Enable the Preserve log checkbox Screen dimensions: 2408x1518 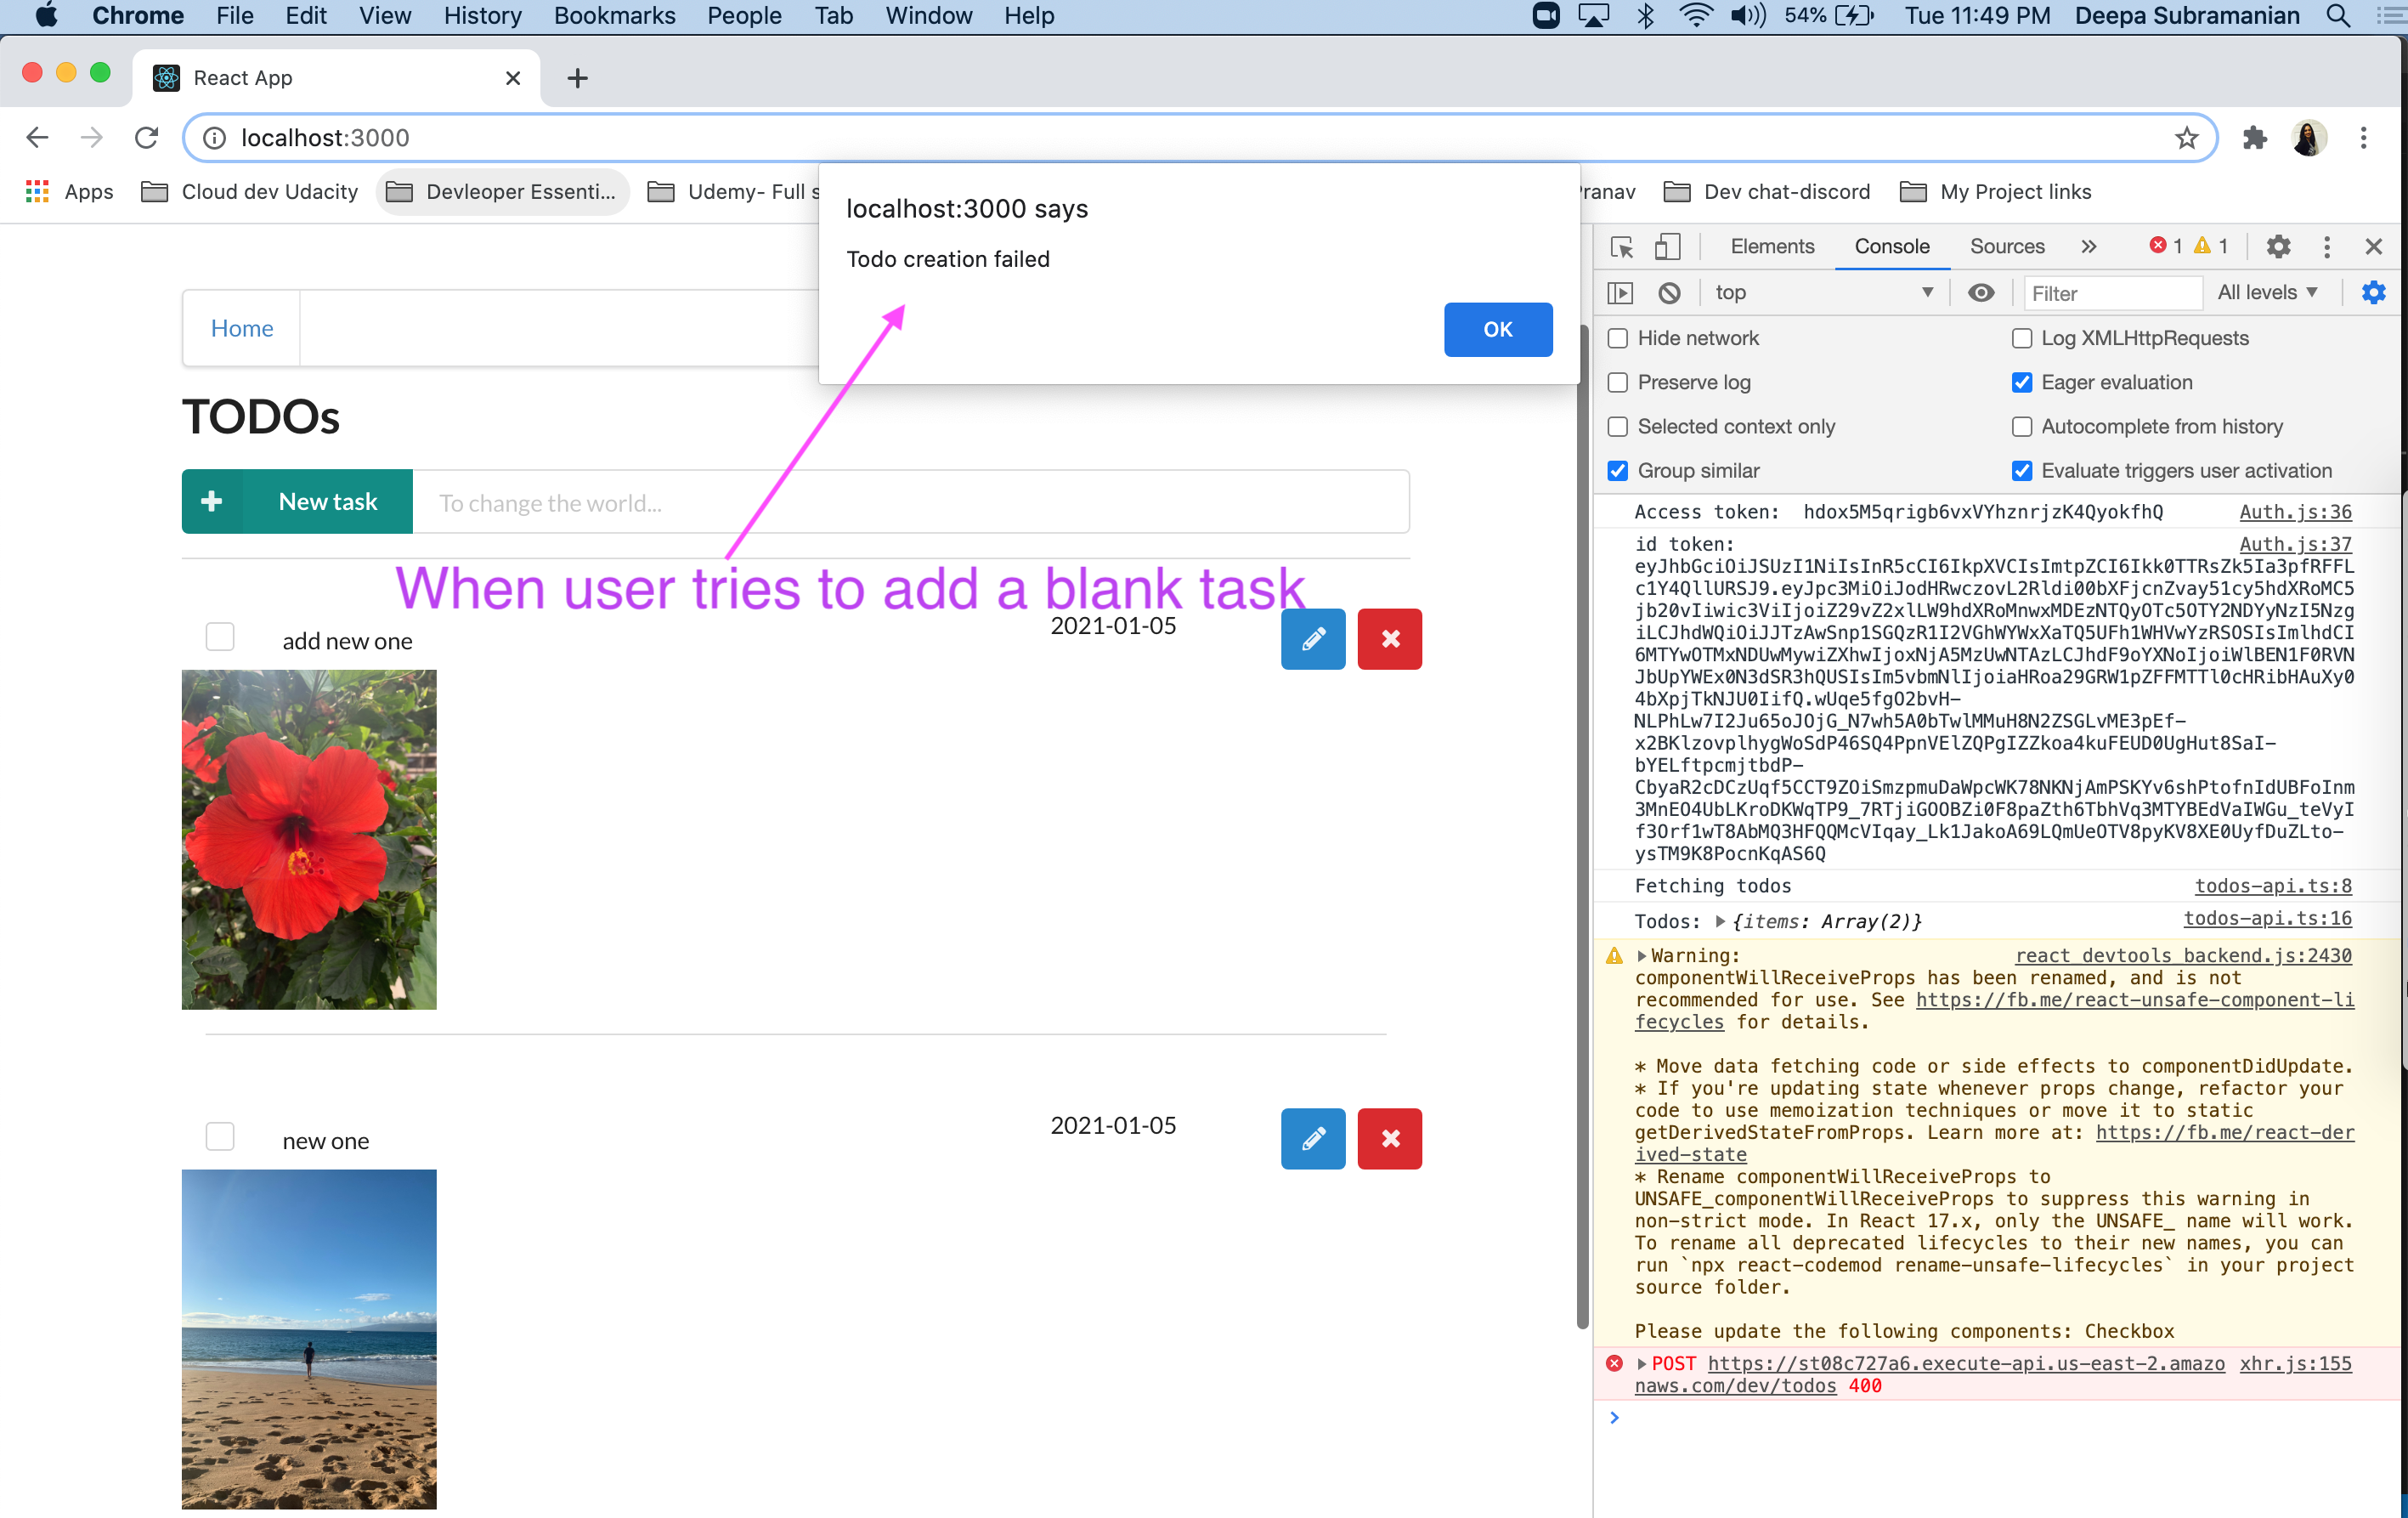pos(1618,382)
